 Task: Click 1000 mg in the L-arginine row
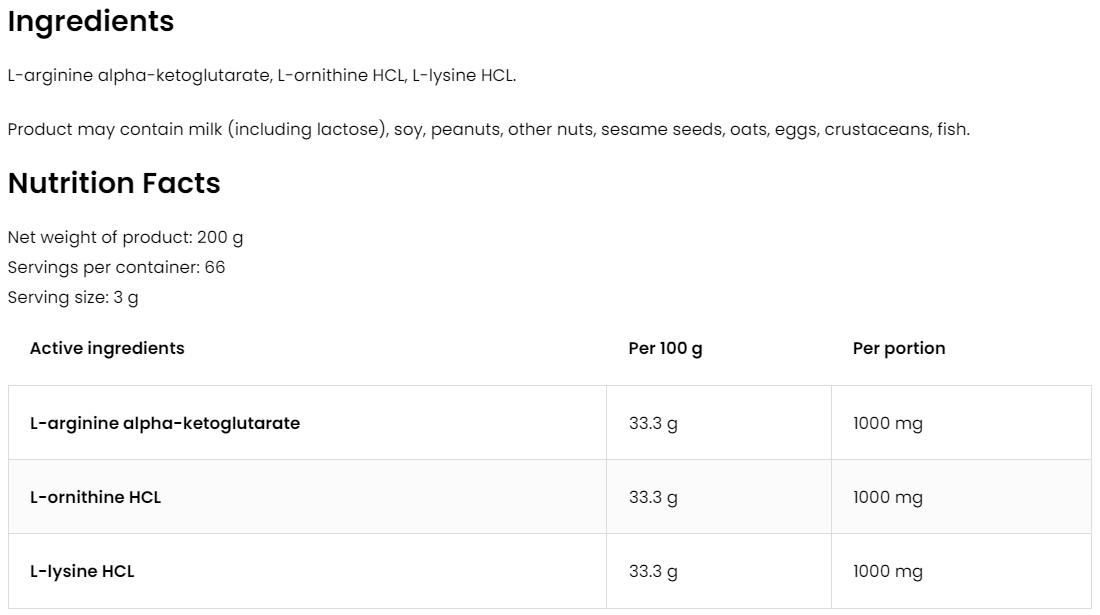coord(887,423)
